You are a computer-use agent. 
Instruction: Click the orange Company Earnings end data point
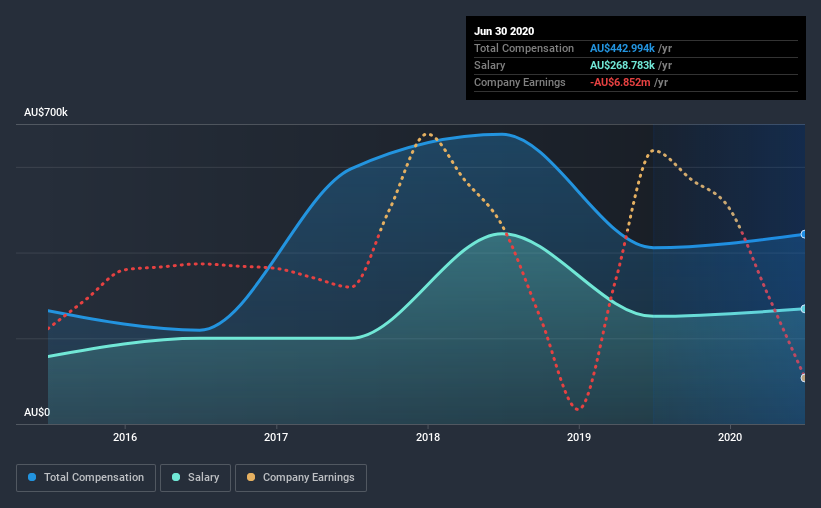pyautogui.click(x=803, y=378)
